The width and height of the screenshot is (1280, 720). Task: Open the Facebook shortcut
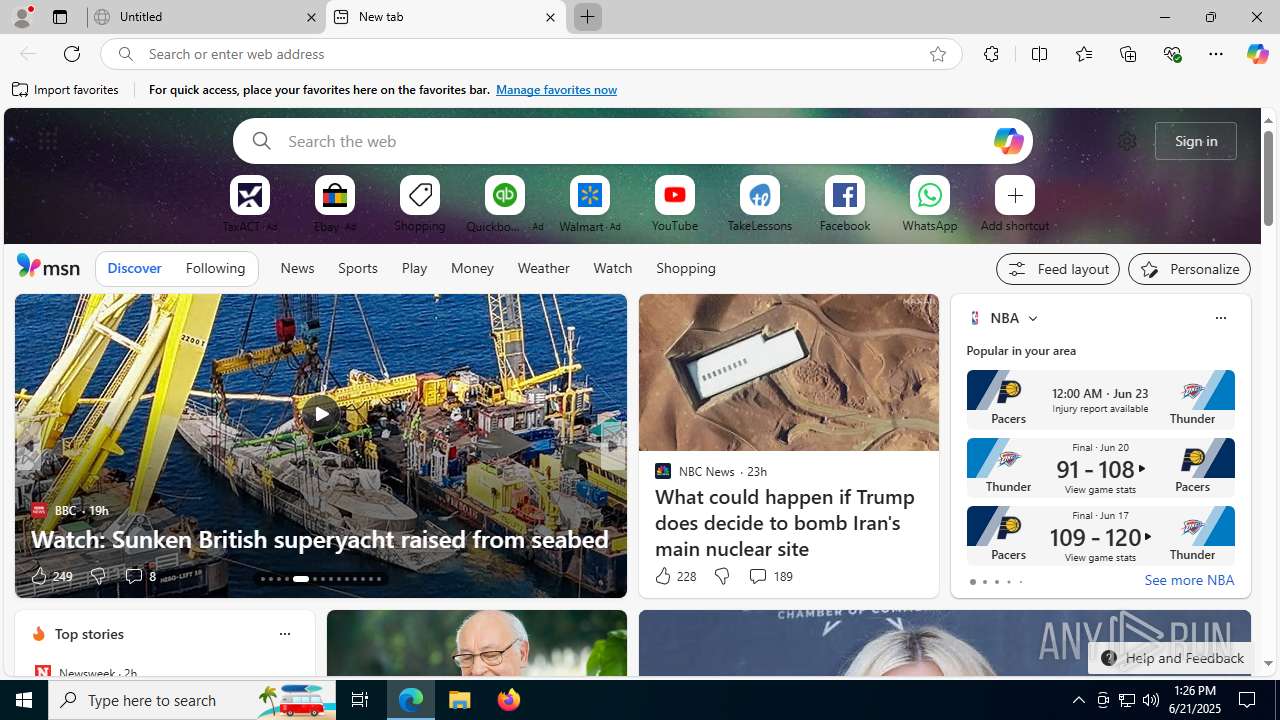tap(845, 203)
